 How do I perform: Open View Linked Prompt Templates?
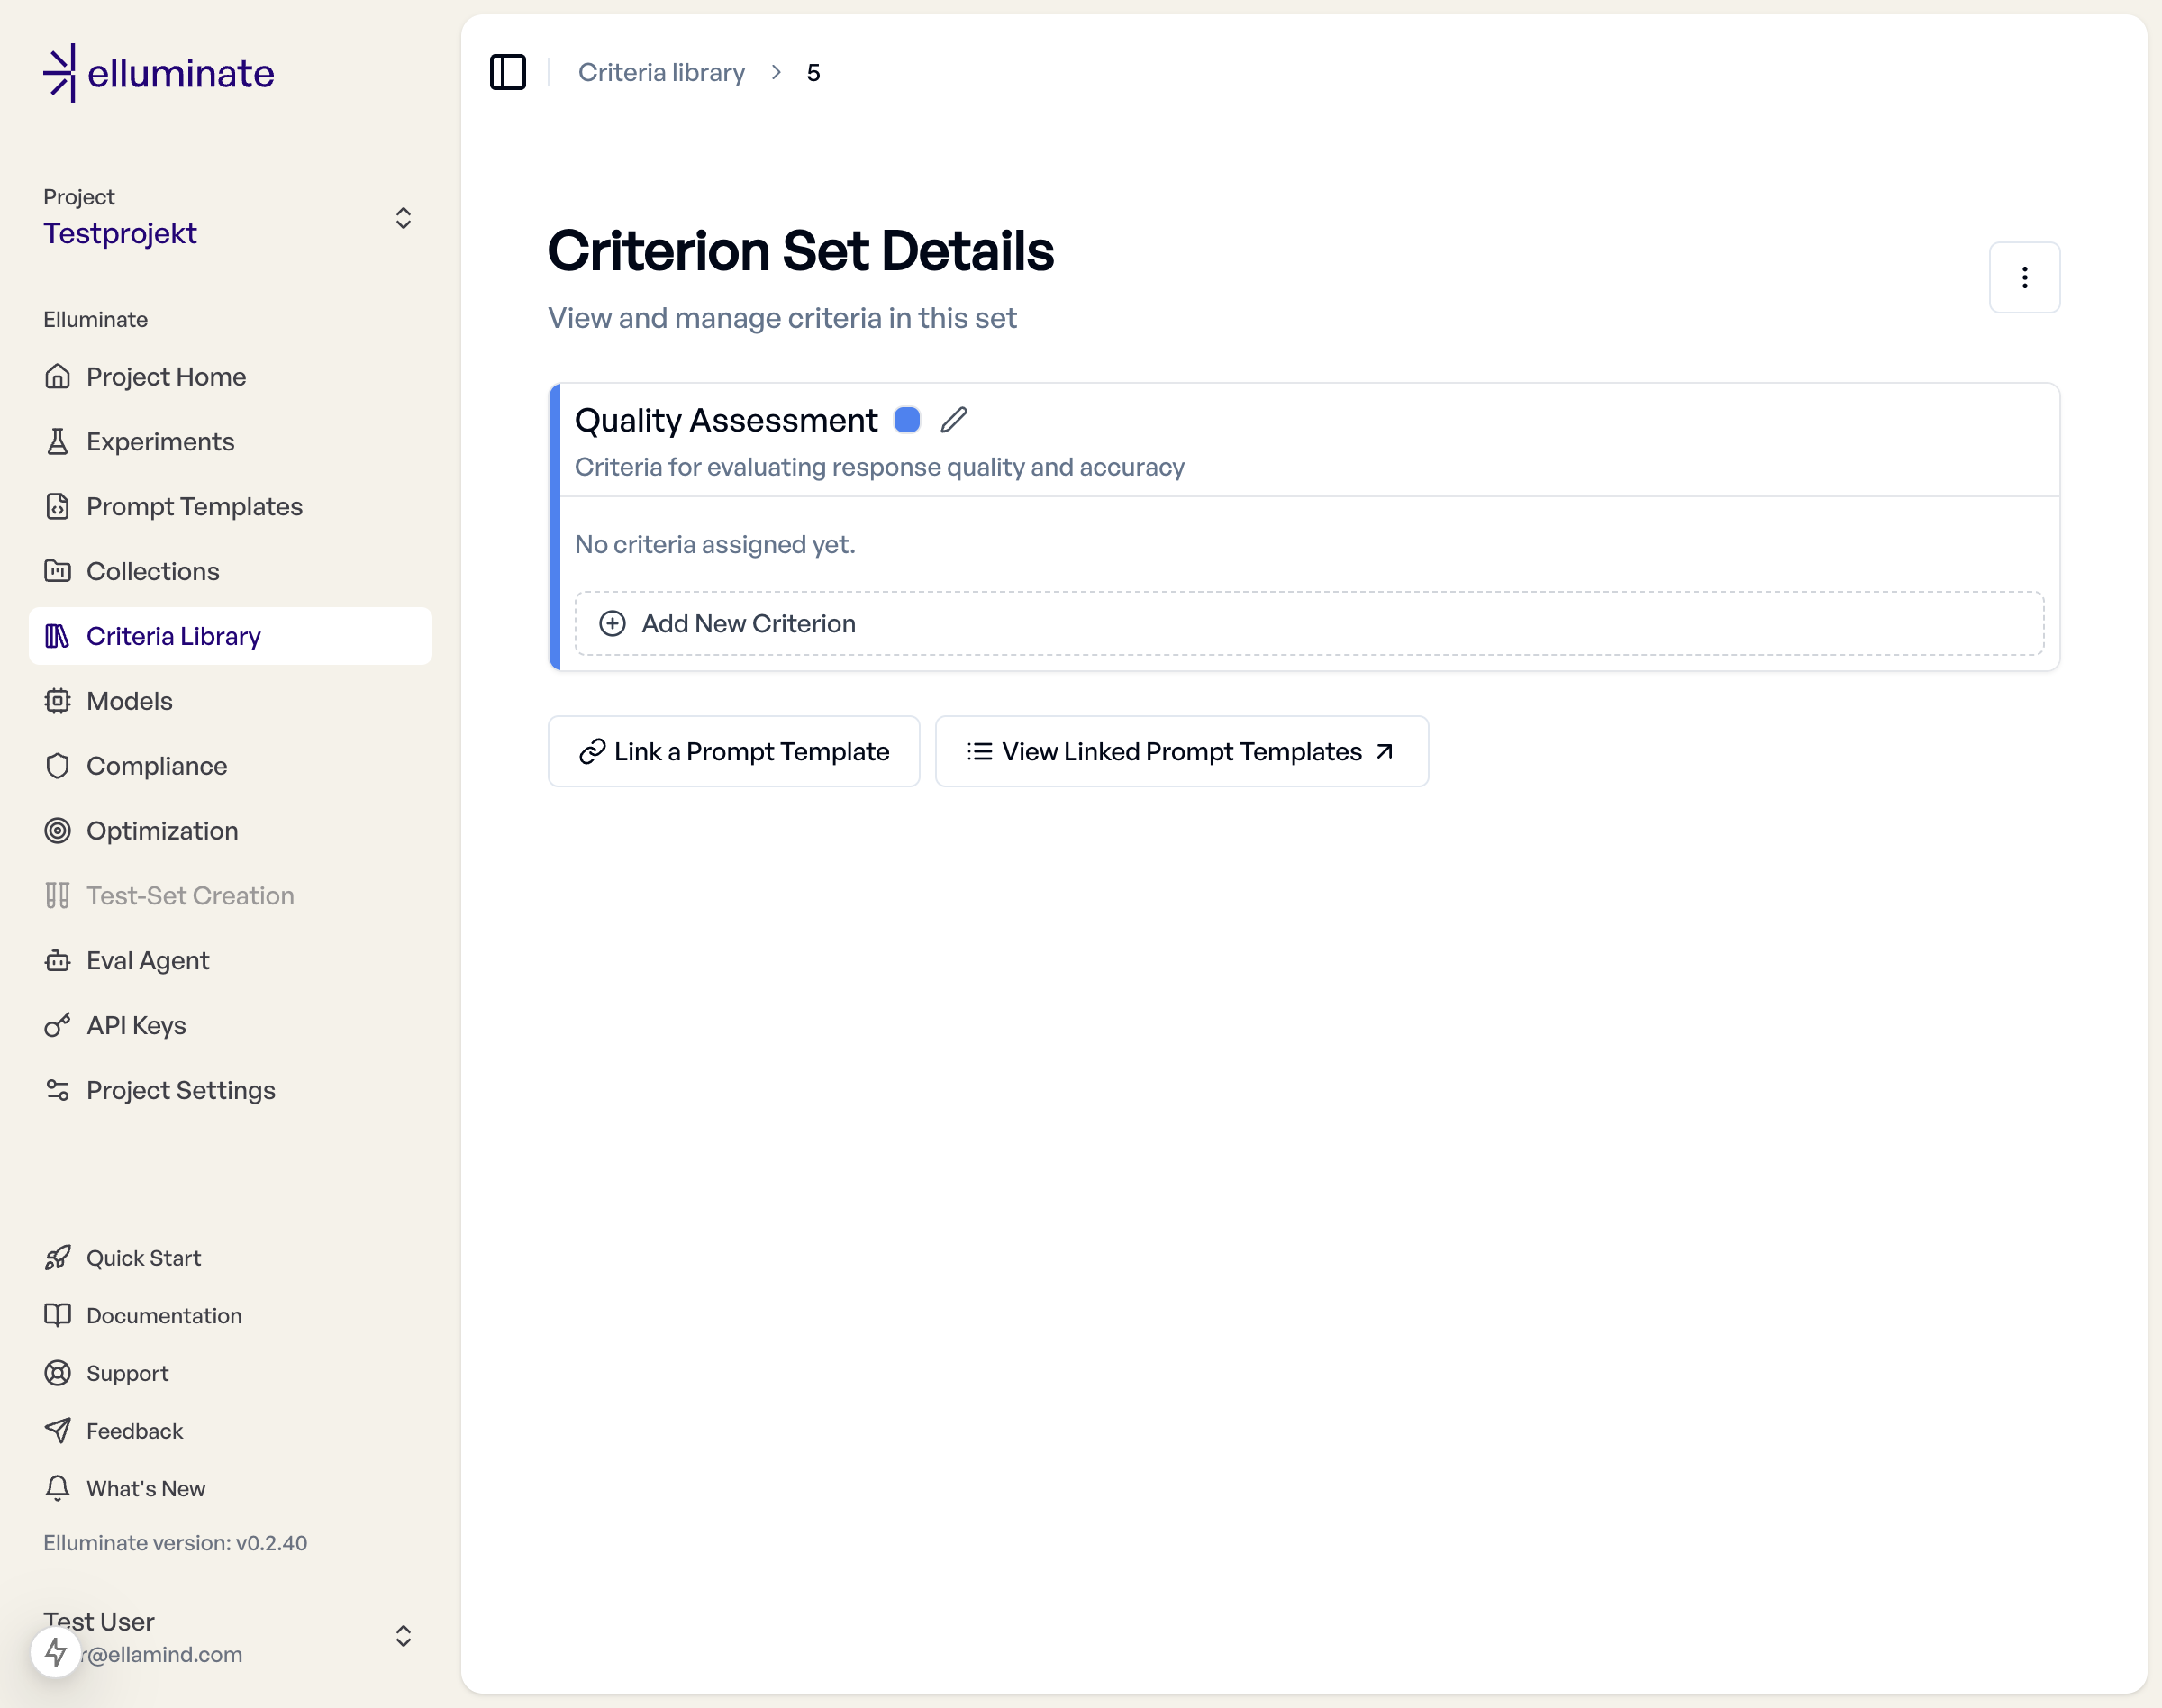point(1181,751)
